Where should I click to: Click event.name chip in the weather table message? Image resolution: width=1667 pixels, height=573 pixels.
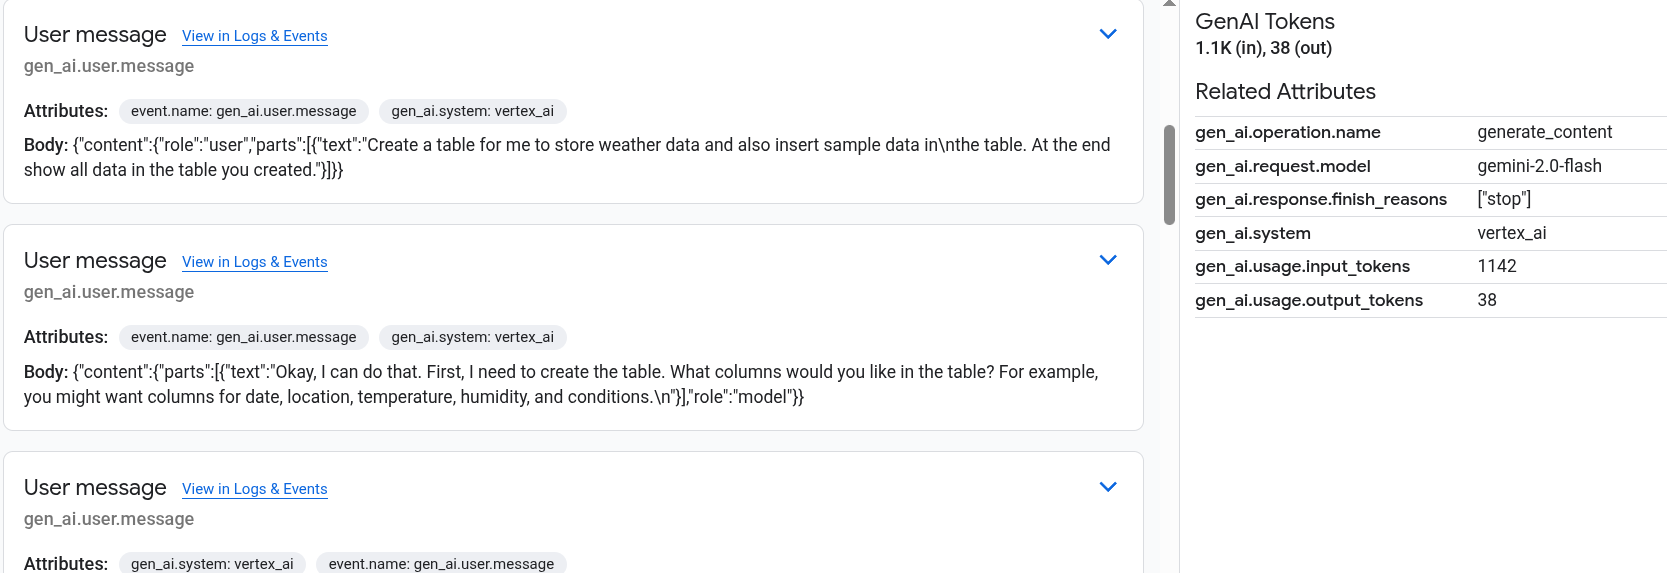click(x=243, y=111)
